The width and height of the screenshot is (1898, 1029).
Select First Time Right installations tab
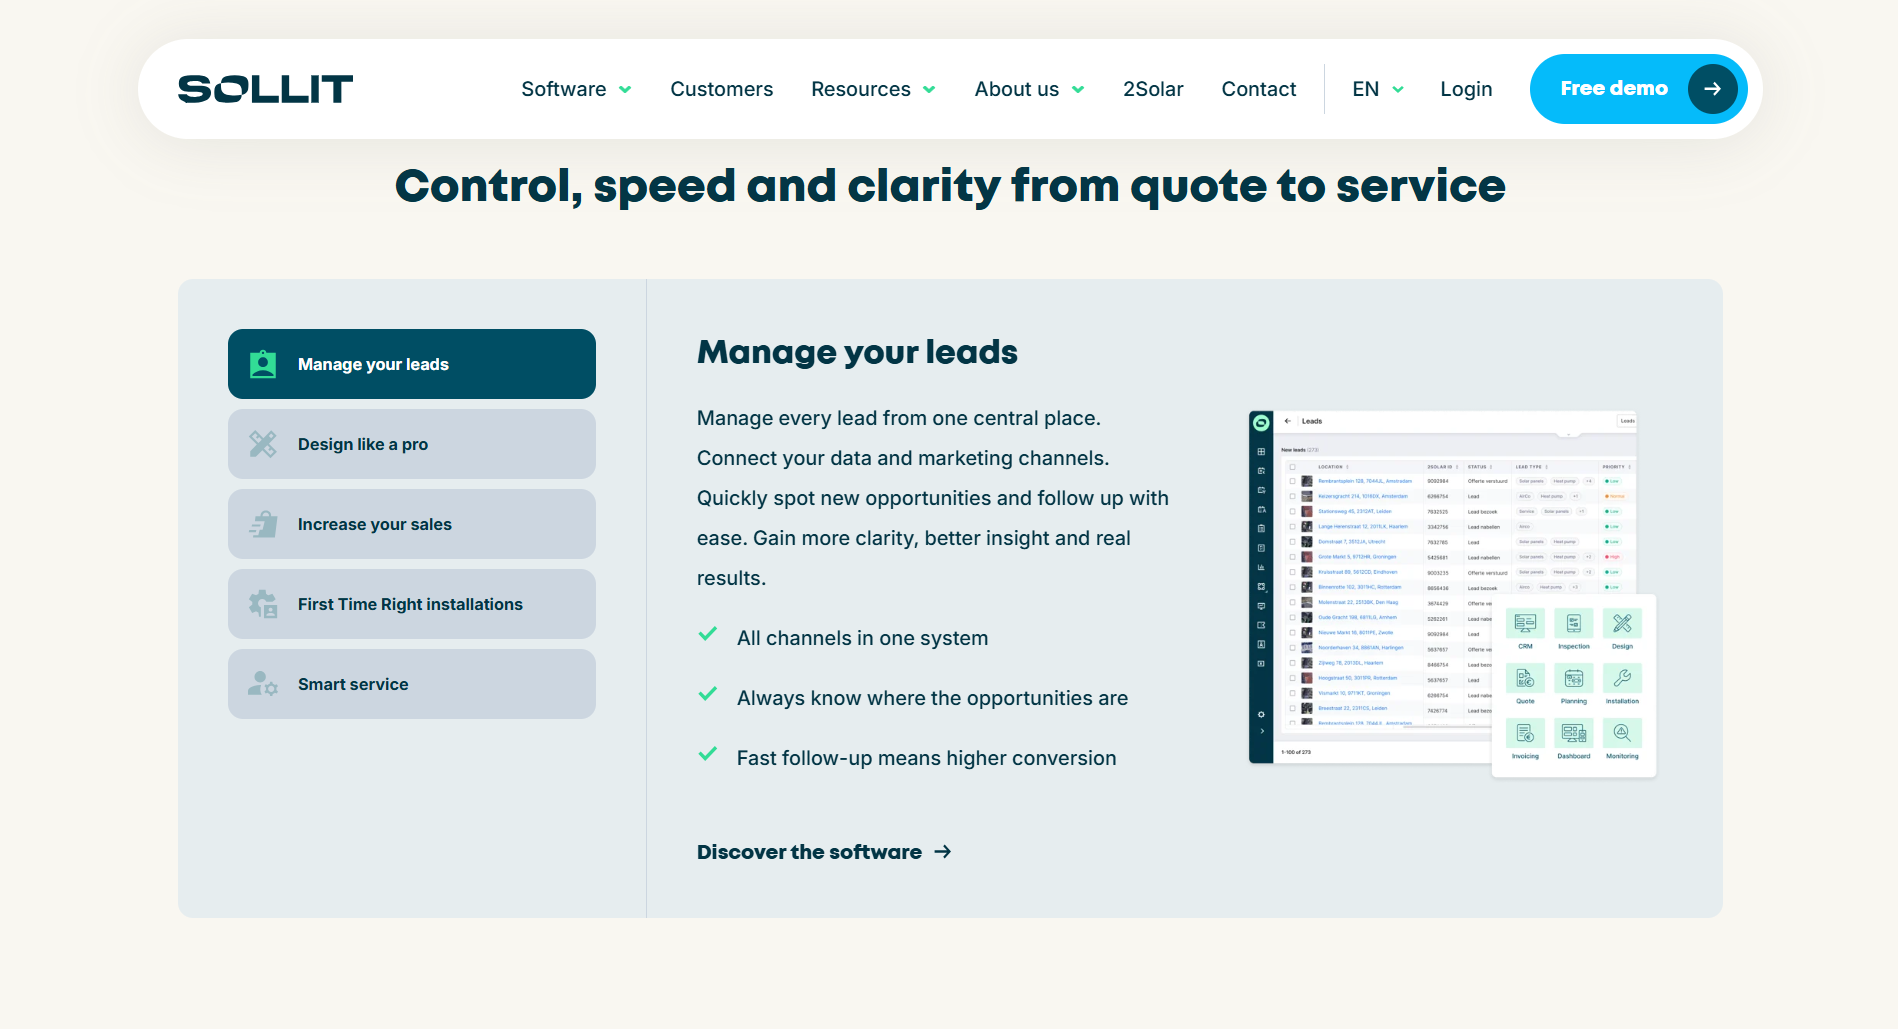[412, 604]
